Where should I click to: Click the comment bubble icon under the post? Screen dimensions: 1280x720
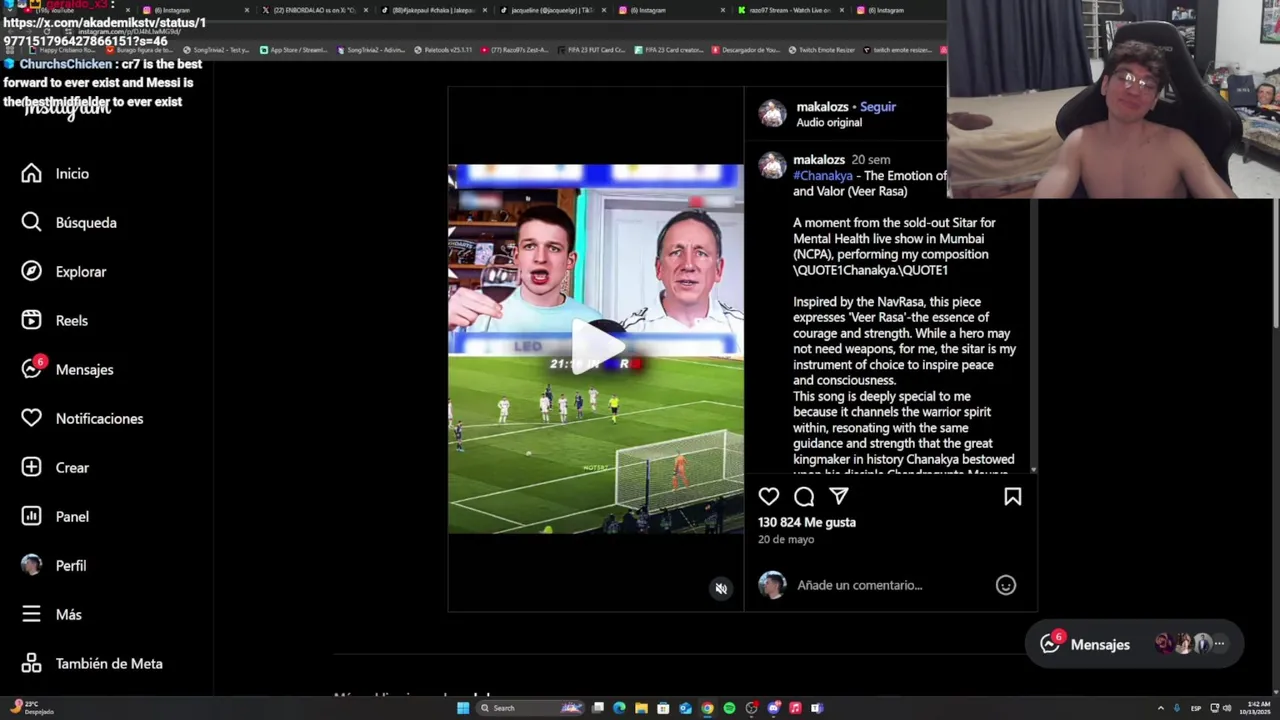coord(804,496)
